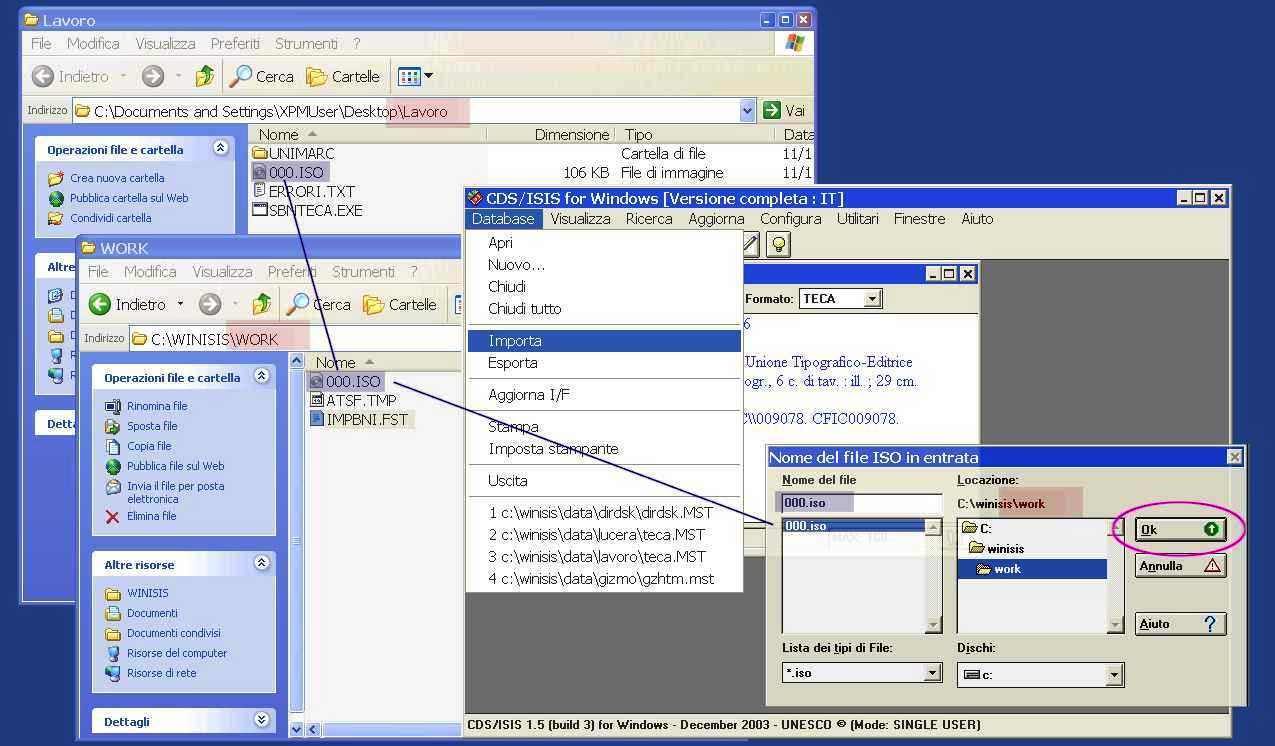
Task: Select the UNIMARC folder in Lavoro window
Action: [293, 153]
